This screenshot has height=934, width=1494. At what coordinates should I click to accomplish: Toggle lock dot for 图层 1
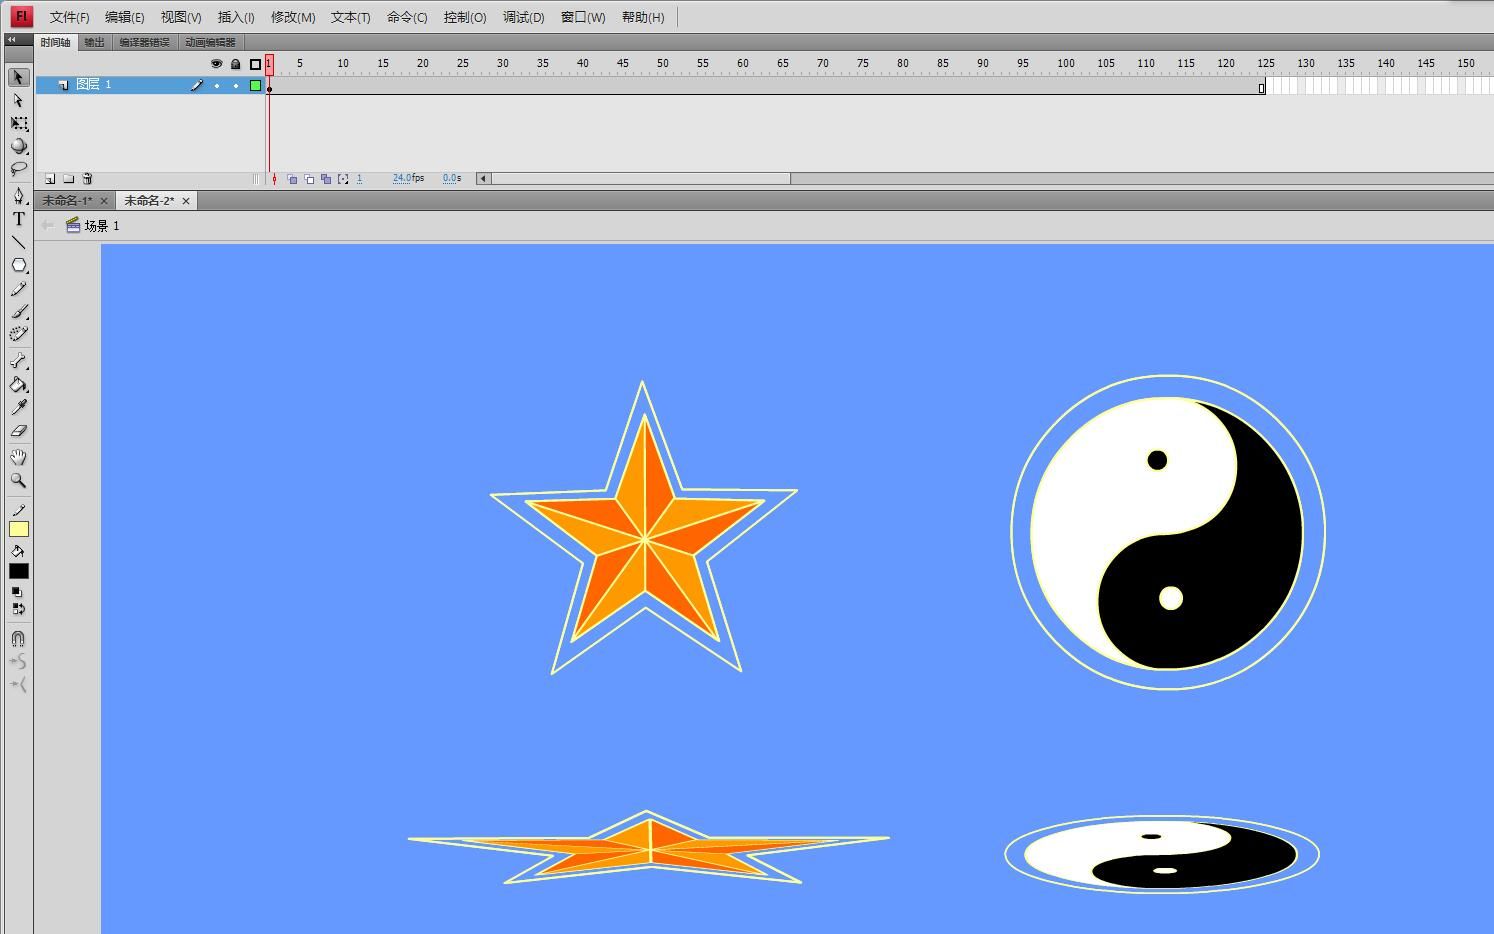236,86
